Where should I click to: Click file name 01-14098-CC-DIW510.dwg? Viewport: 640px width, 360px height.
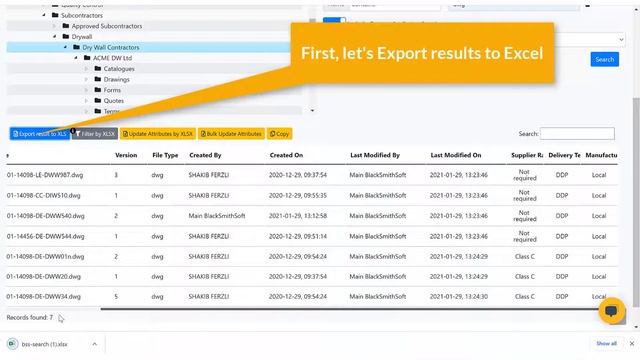[x=44, y=196]
